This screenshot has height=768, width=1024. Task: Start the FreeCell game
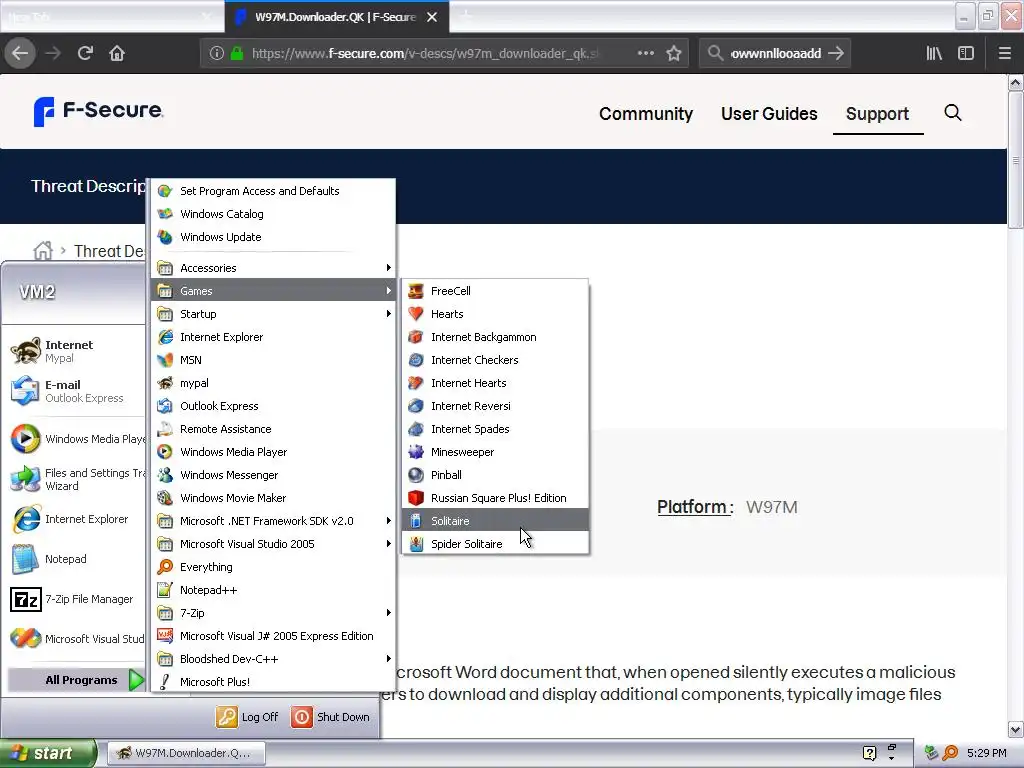point(495,291)
